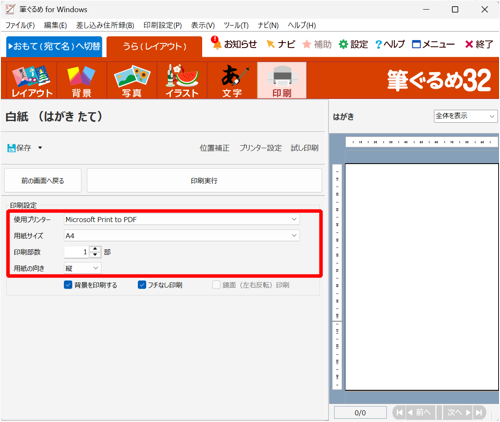Open the 保存 dropdown arrow
The height and width of the screenshot is (422, 500).
(40, 148)
